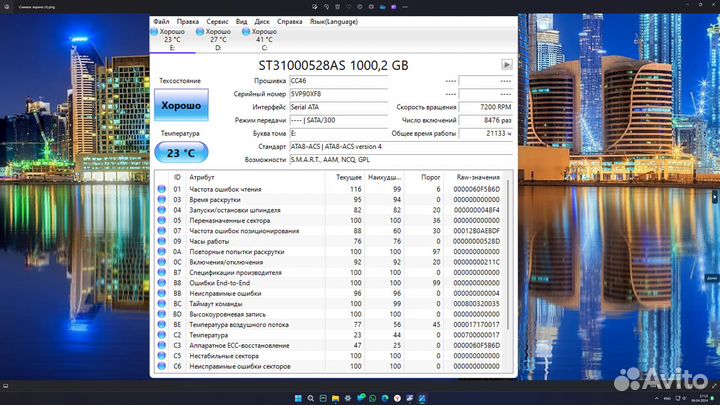The height and width of the screenshot is (405, 720).
Task: Click the ID column header
Action: [x=177, y=177]
